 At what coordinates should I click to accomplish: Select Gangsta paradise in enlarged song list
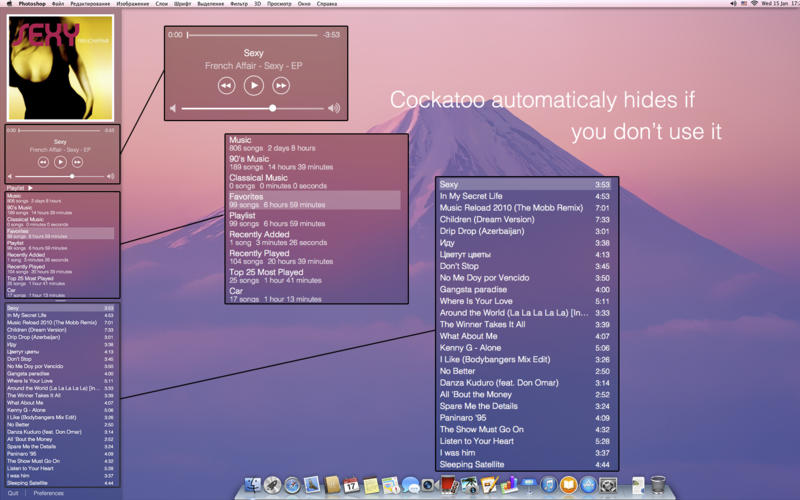point(525,289)
